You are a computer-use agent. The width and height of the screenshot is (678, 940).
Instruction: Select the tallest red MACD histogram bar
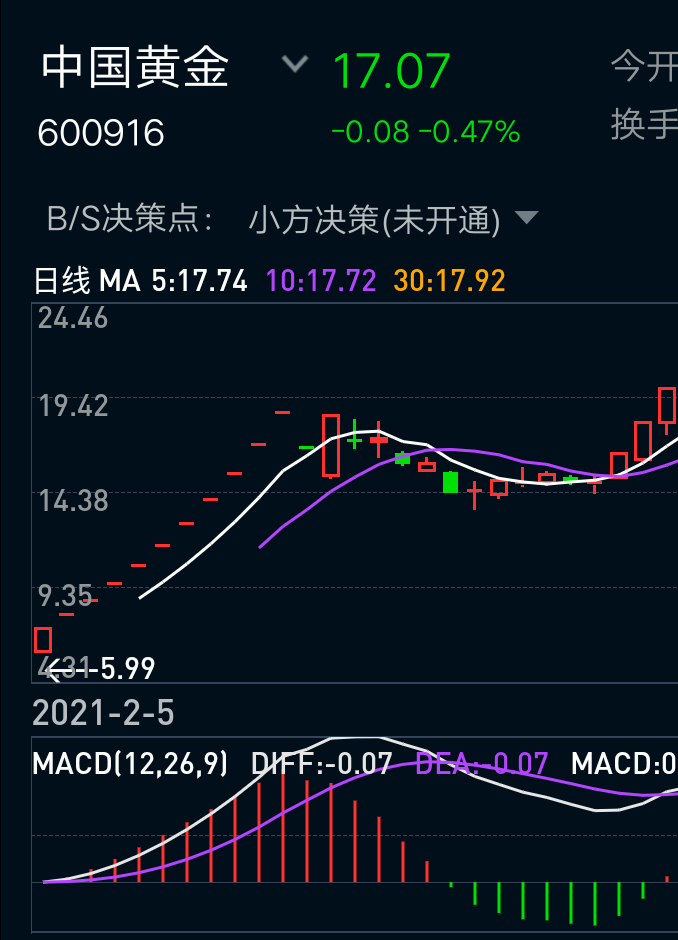click(282, 827)
